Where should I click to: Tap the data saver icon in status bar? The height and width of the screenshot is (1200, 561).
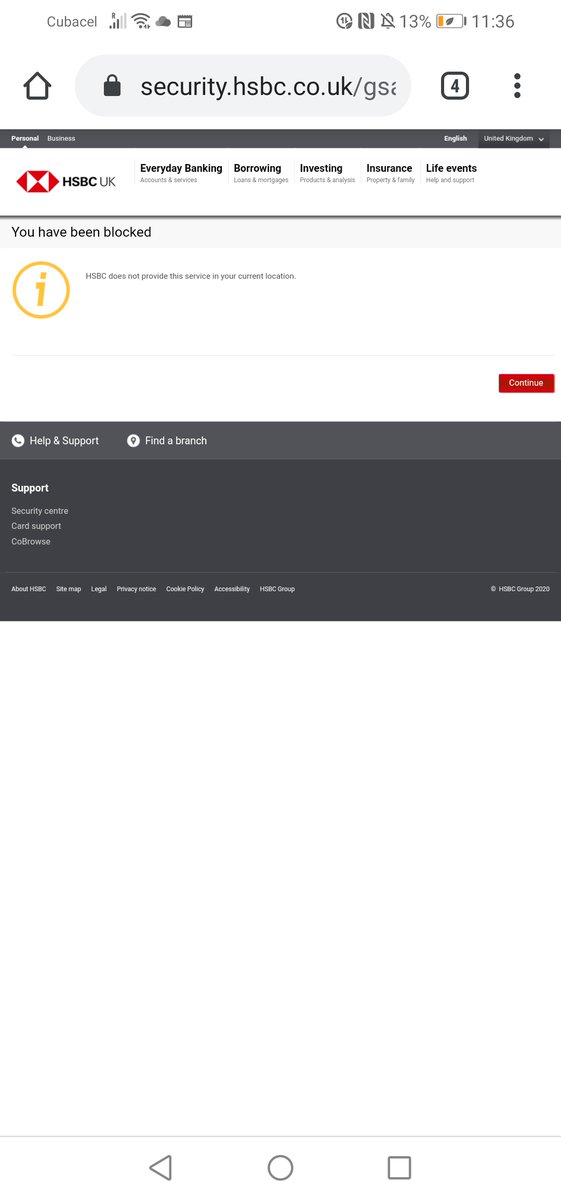point(344,21)
